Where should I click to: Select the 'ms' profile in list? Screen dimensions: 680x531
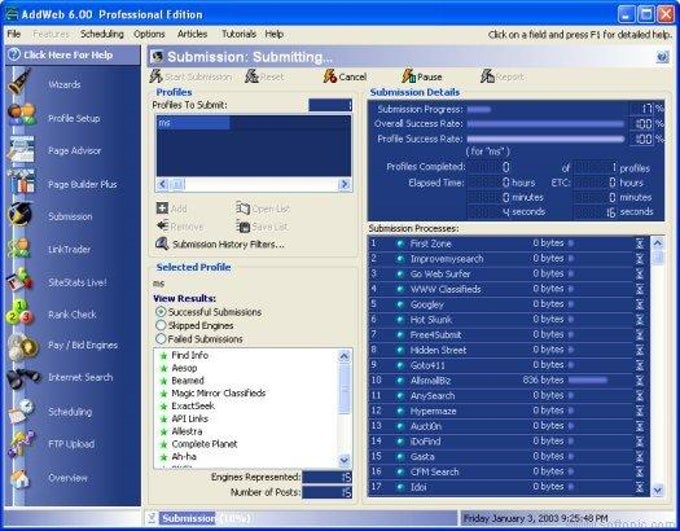[193, 123]
